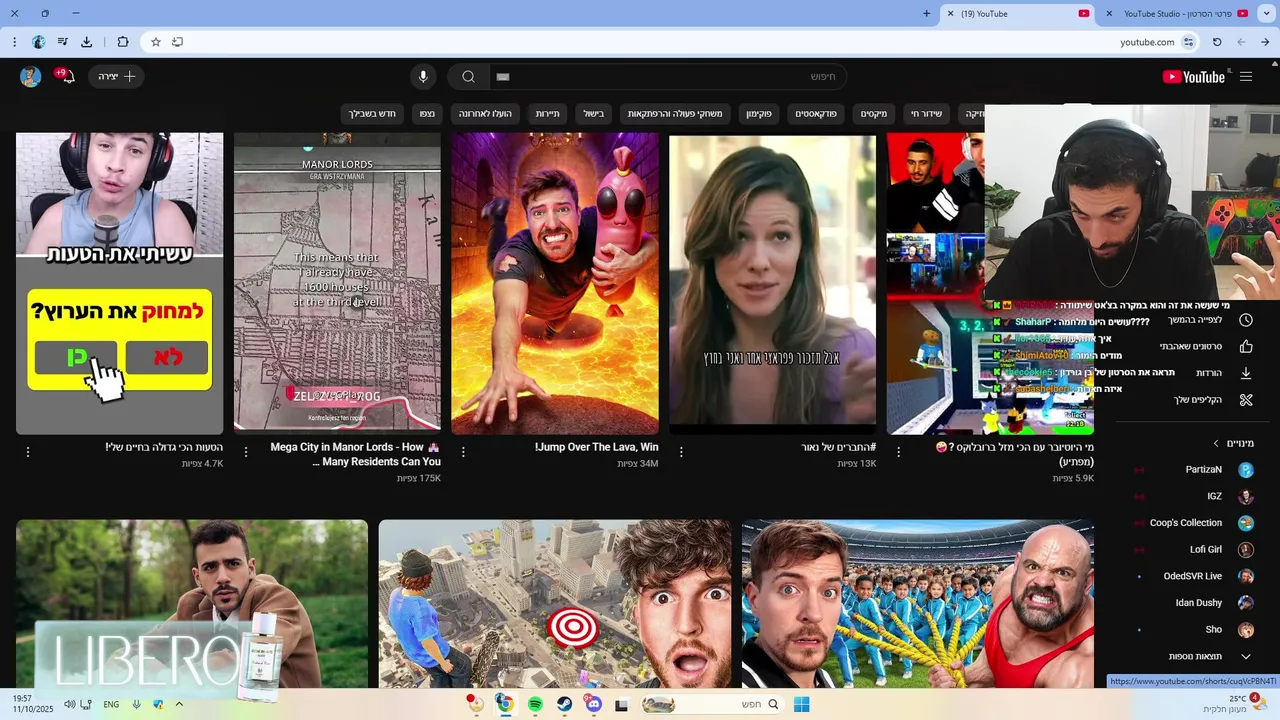Open Spotify from the taskbar
The height and width of the screenshot is (720, 1280).
coord(535,704)
